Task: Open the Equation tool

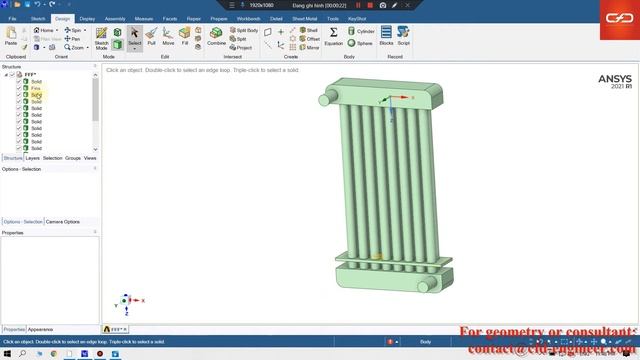Action: [333, 36]
